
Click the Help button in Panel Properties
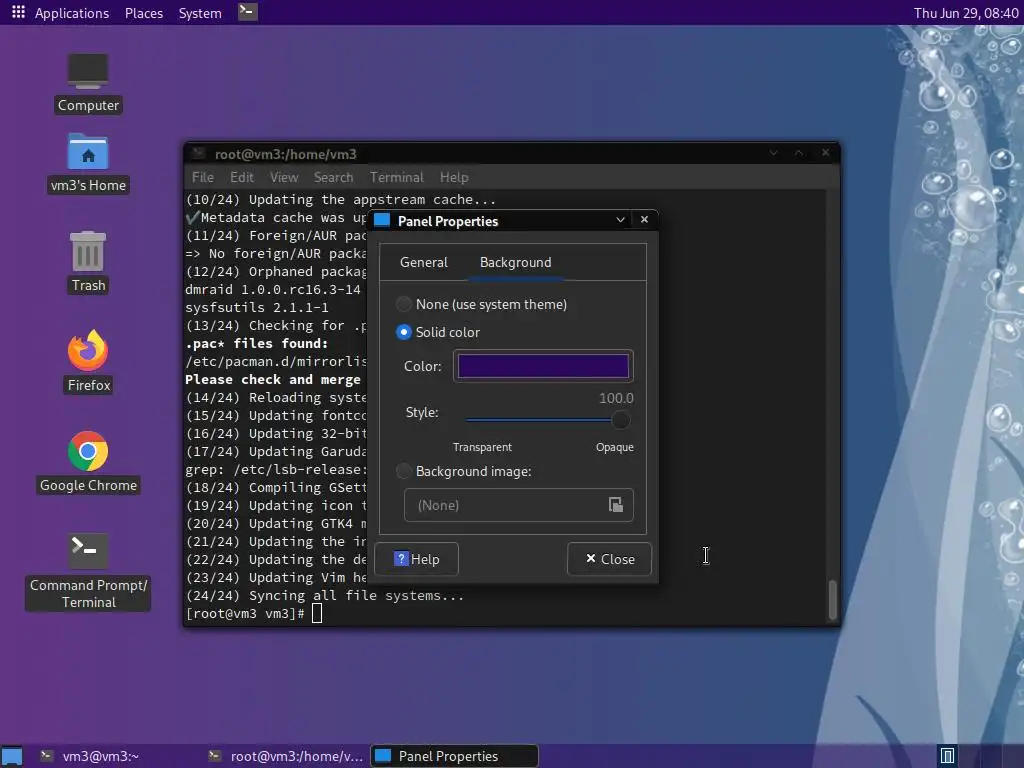pos(416,559)
